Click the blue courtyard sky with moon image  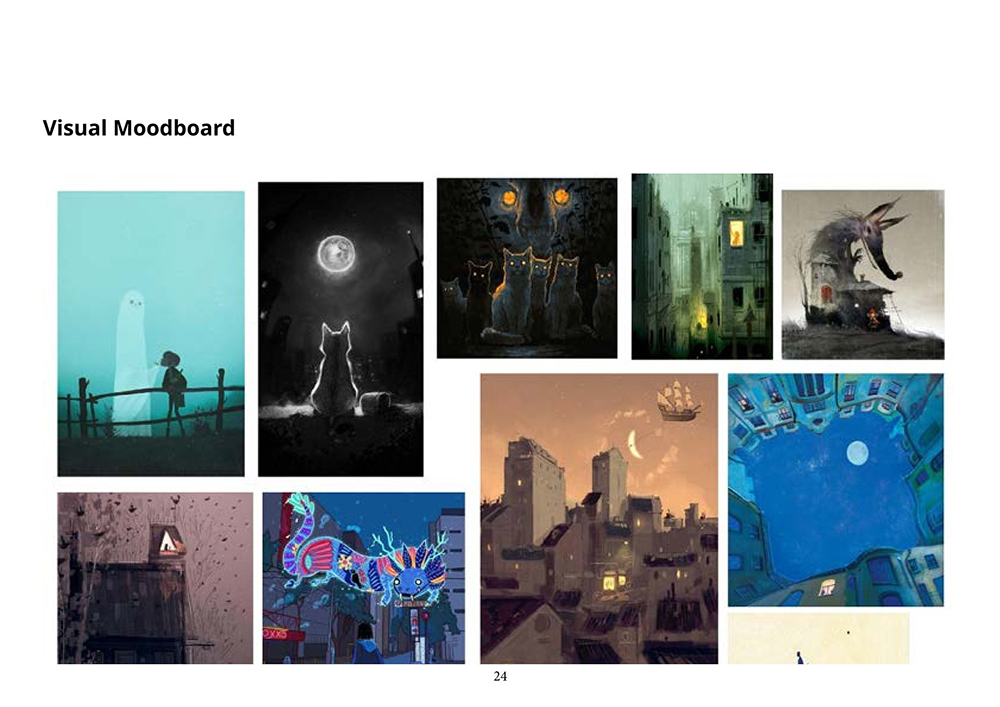835,490
